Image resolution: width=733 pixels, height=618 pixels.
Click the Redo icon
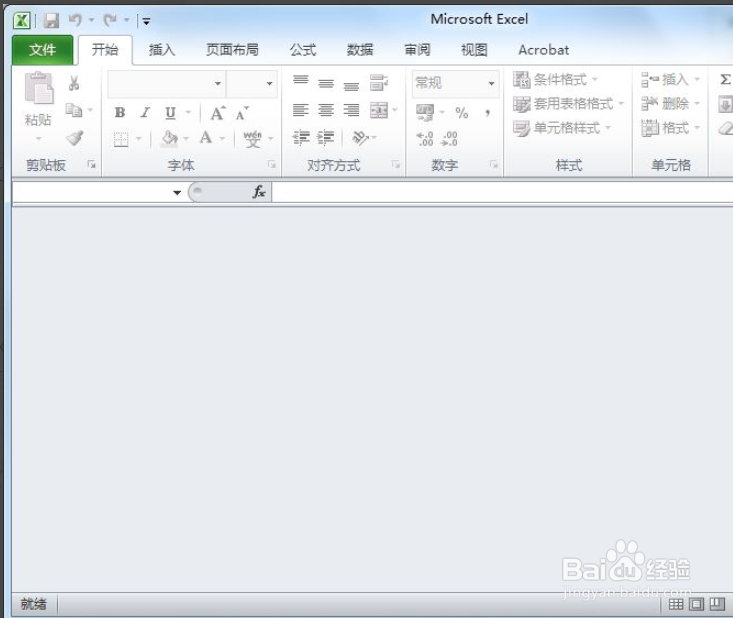(110, 20)
